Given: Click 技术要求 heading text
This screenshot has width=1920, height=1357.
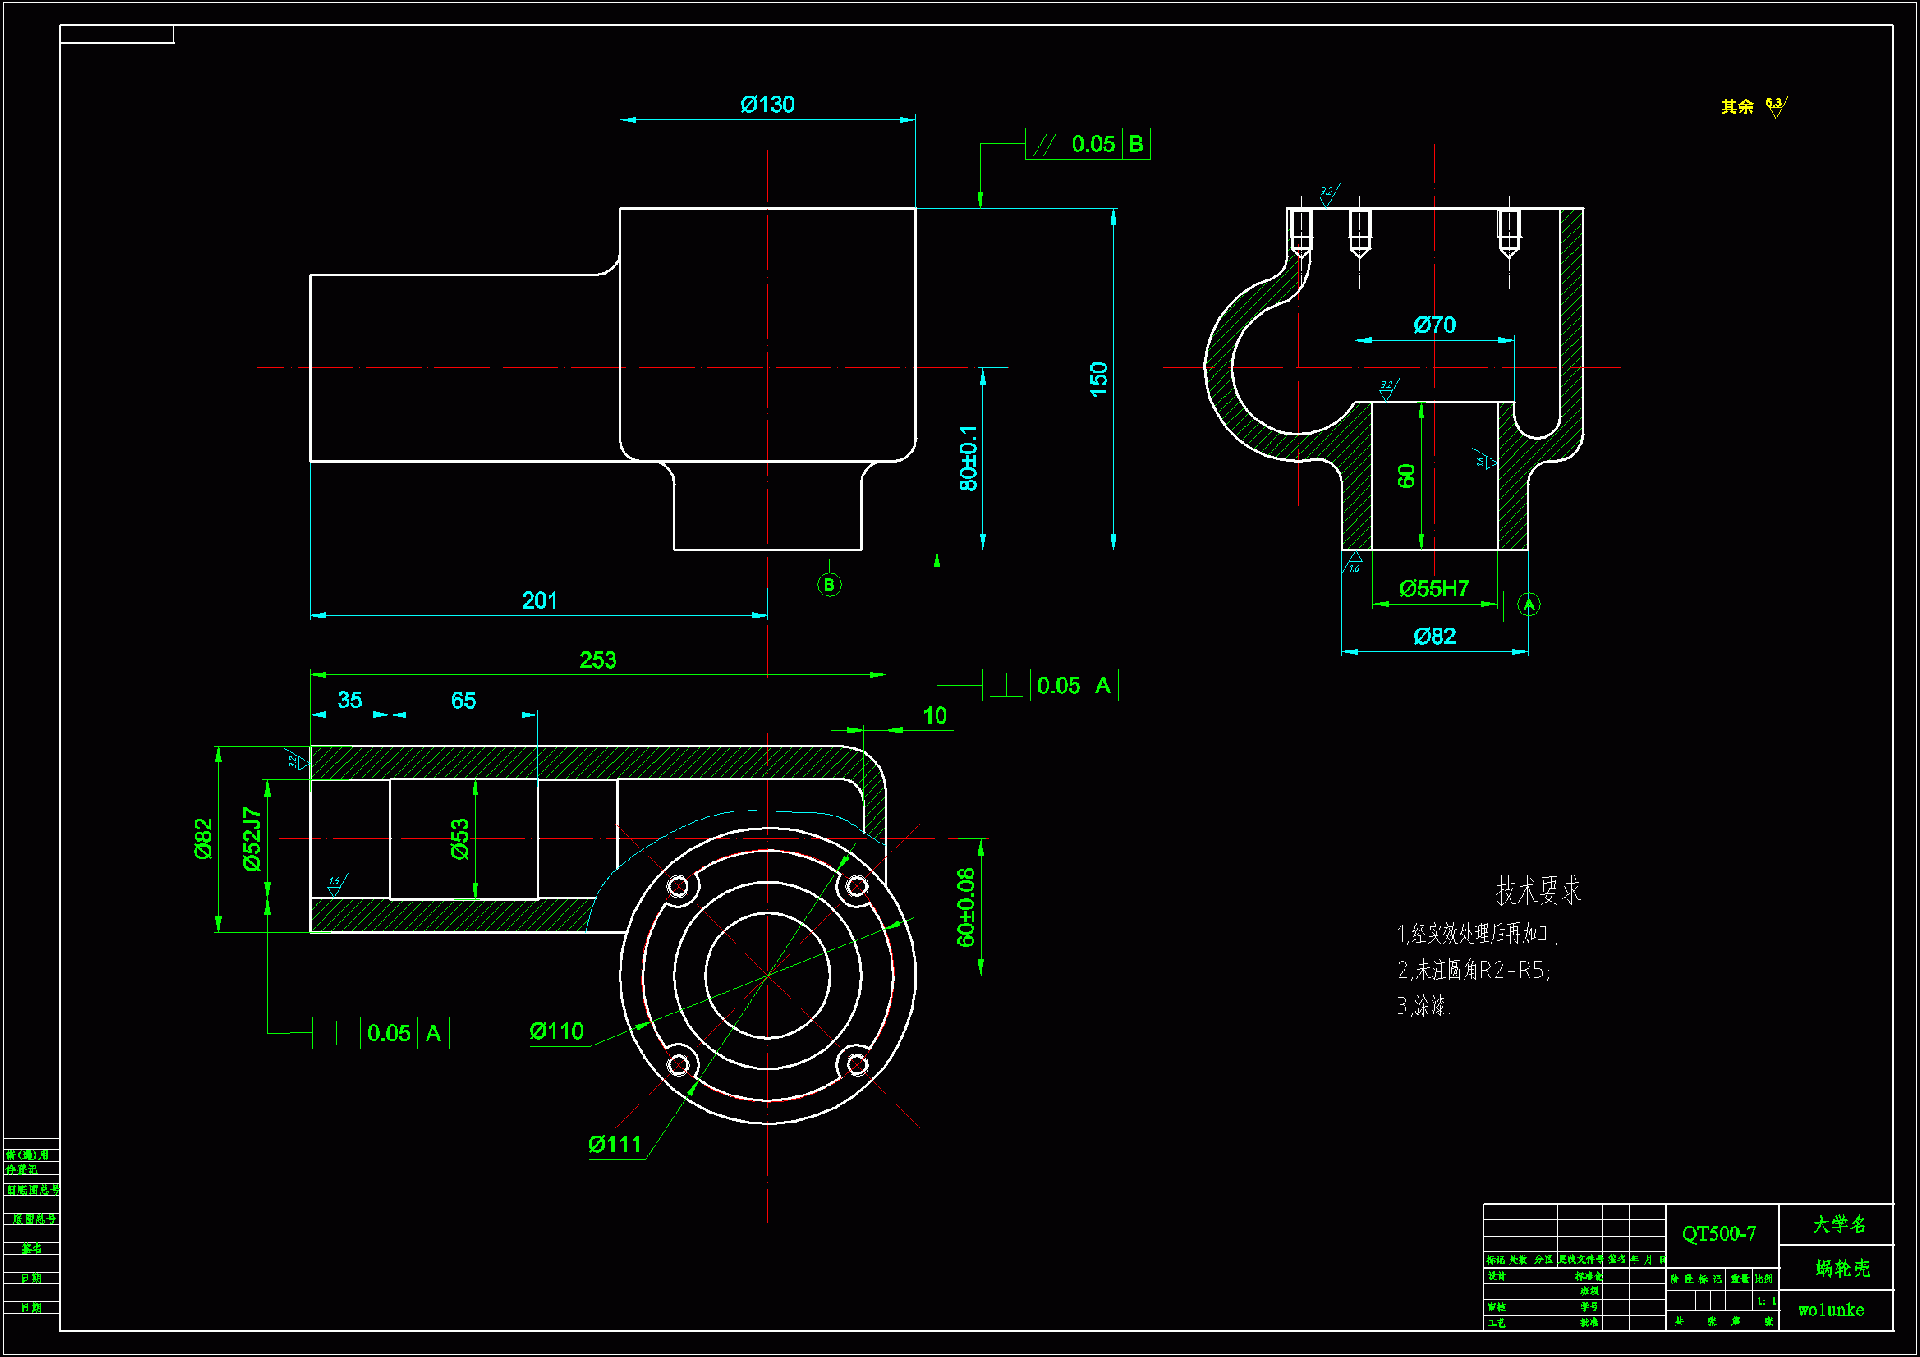Looking at the screenshot, I should pyautogui.click(x=1537, y=890).
